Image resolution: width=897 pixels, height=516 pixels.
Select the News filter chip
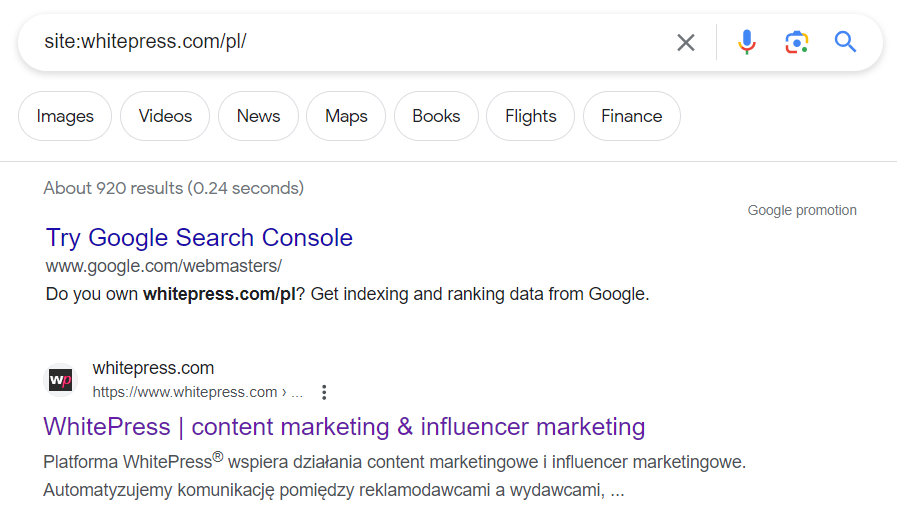[x=259, y=116]
